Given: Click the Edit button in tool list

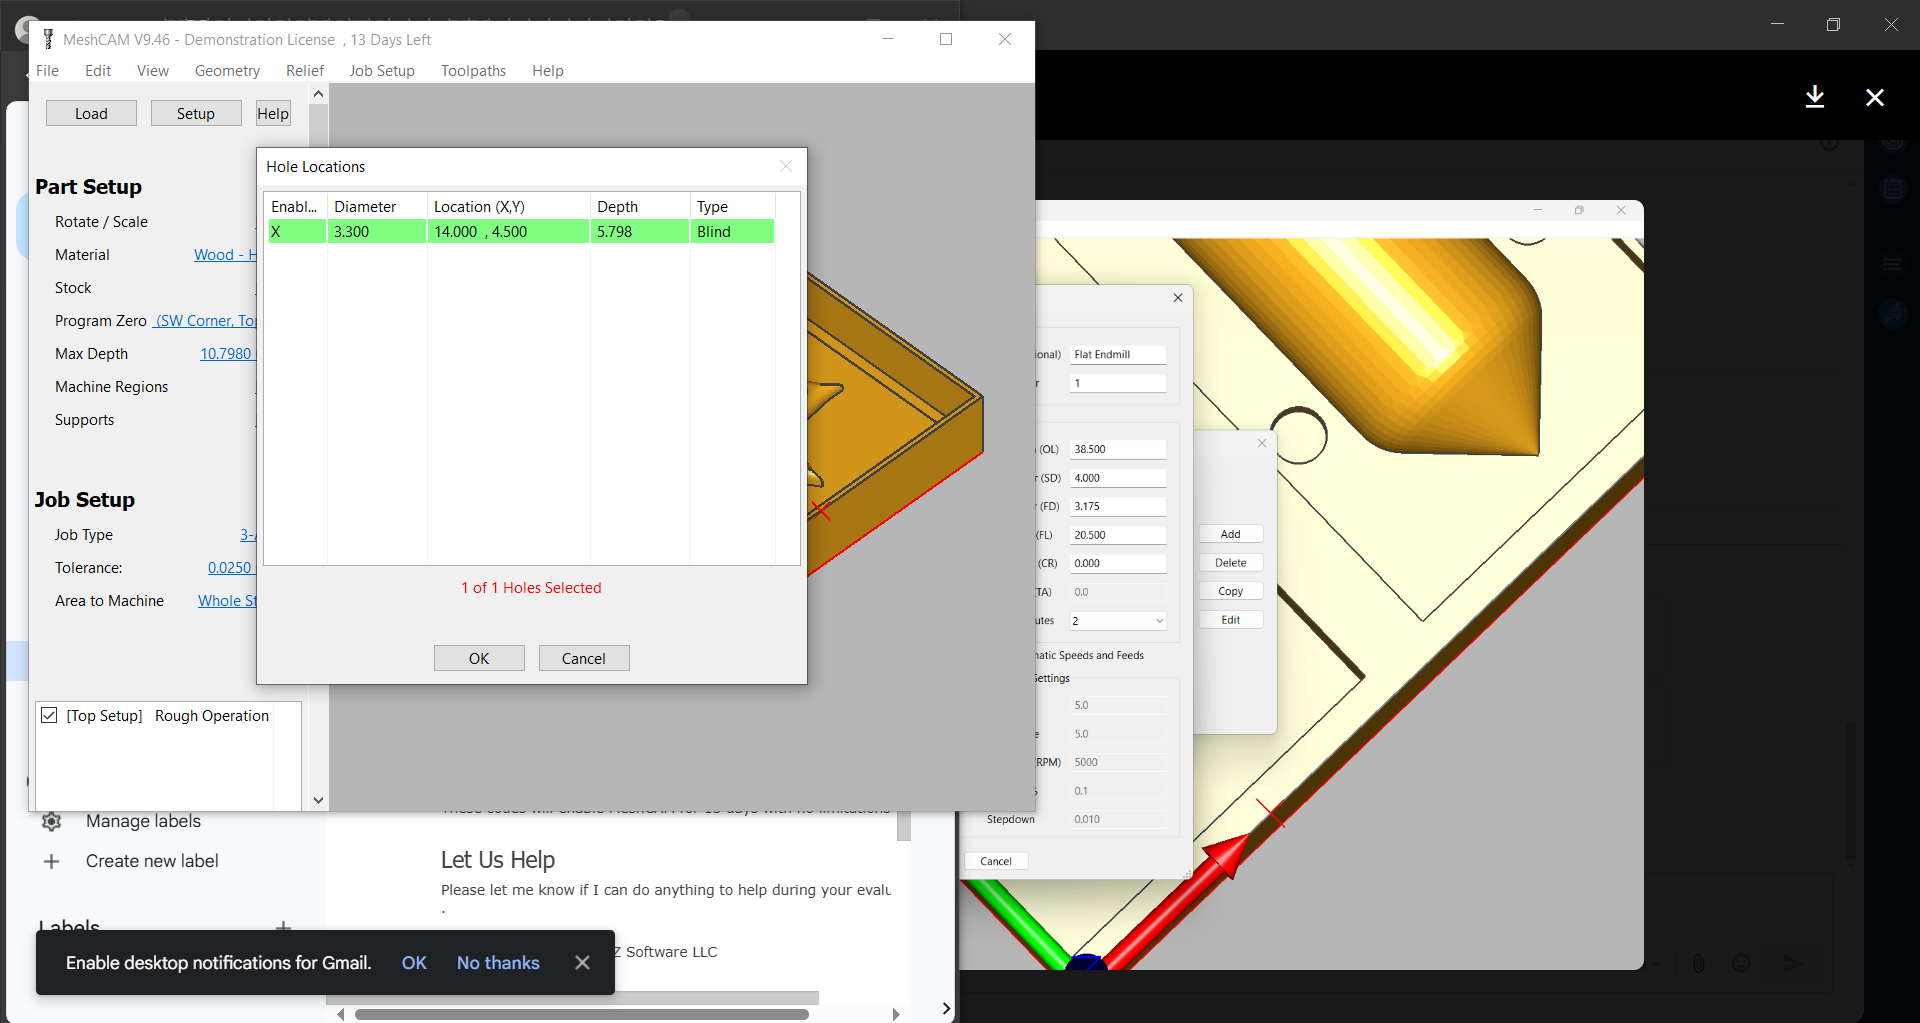Looking at the screenshot, I should (1231, 620).
